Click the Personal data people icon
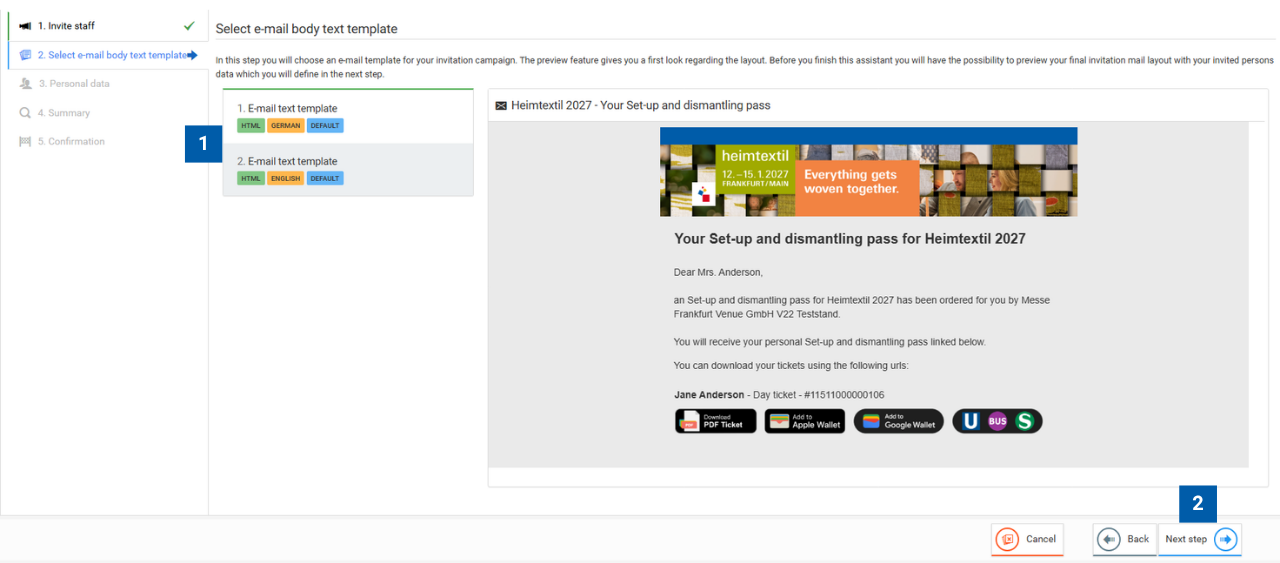This screenshot has height=563, width=1280. [25, 84]
